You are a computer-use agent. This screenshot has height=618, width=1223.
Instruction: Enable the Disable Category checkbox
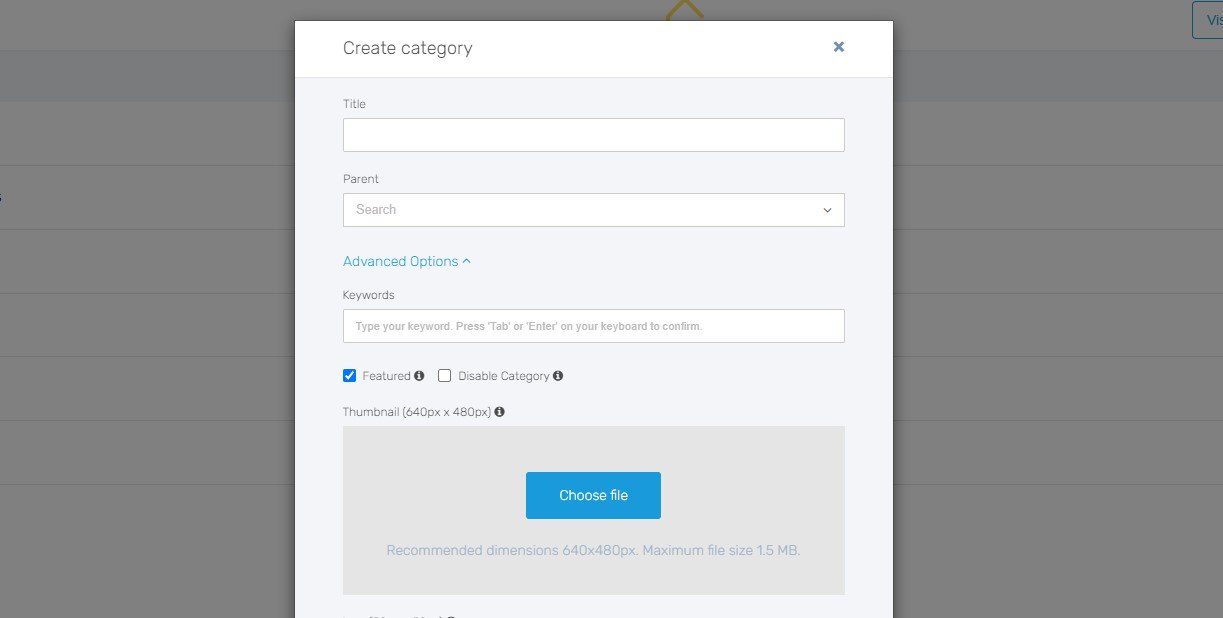(444, 375)
